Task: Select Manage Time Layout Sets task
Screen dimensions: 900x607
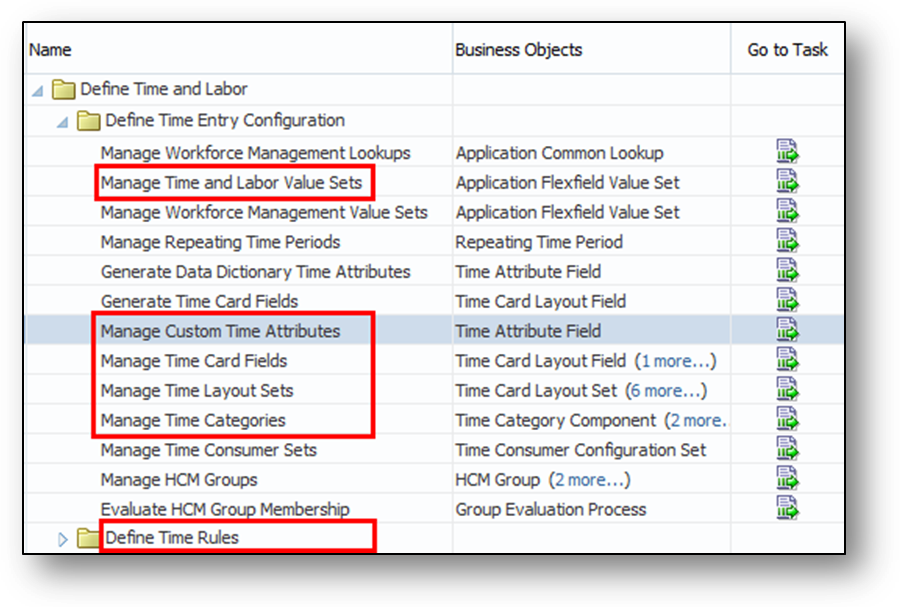Action: click(197, 391)
